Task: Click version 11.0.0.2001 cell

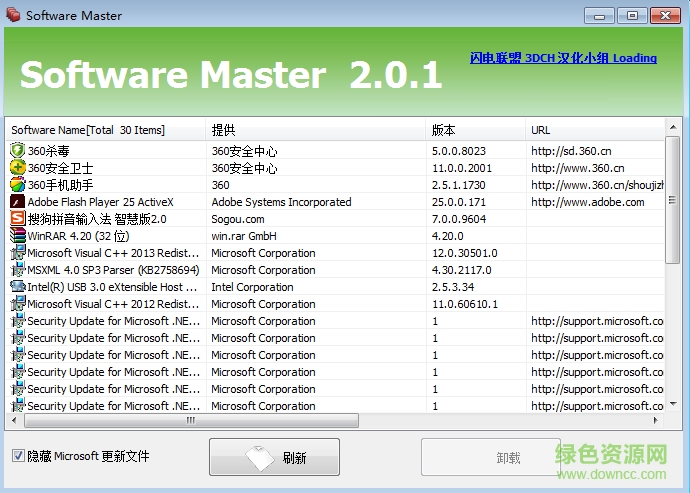Action: click(462, 168)
